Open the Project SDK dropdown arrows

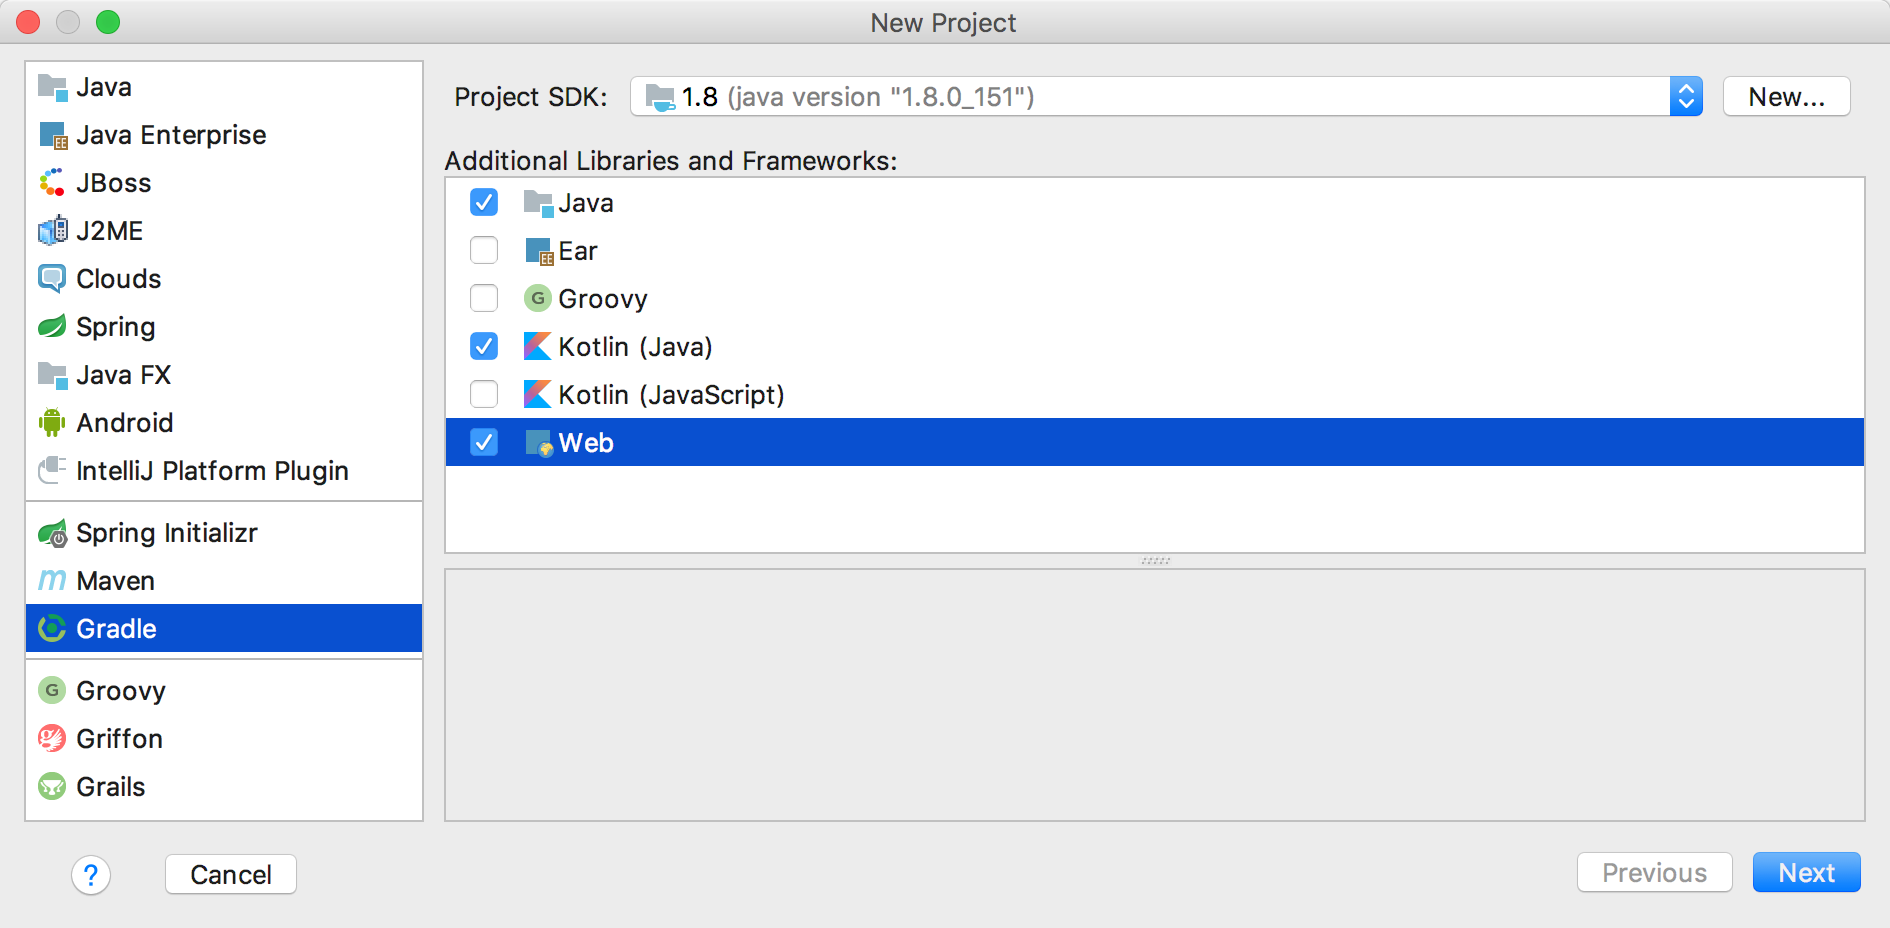[1686, 97]
